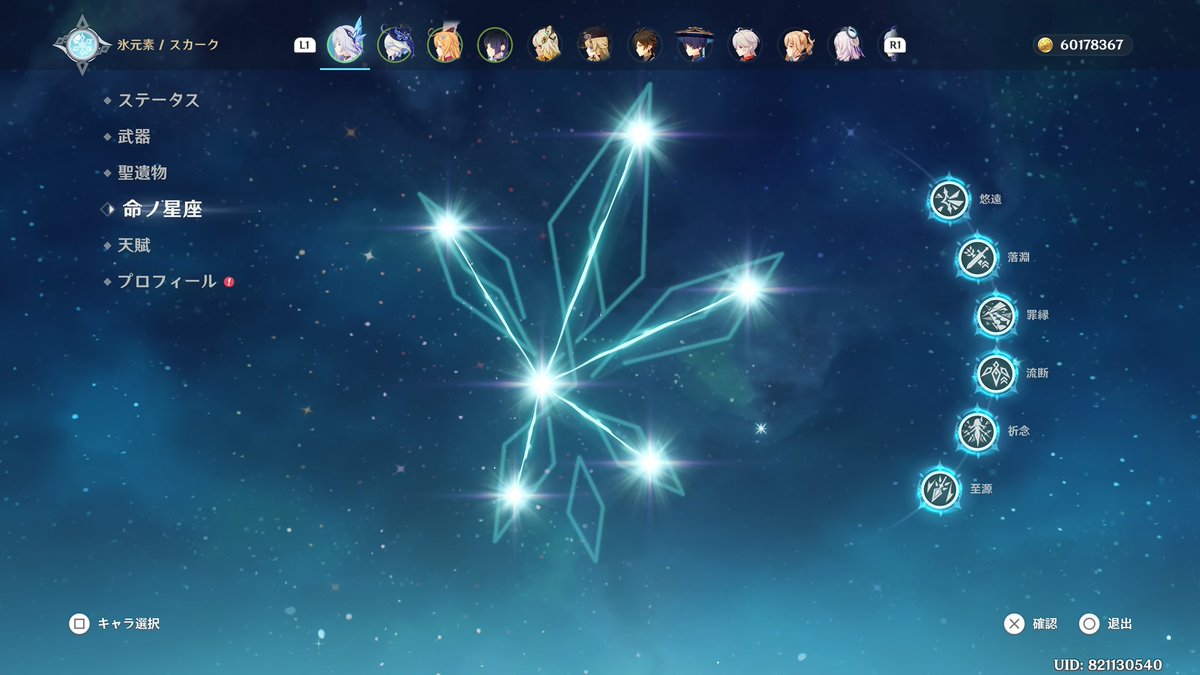Click the bottom-left star of the constellation
The image size is (1200, 675).
pyautogui.click(x=515, y=493)
